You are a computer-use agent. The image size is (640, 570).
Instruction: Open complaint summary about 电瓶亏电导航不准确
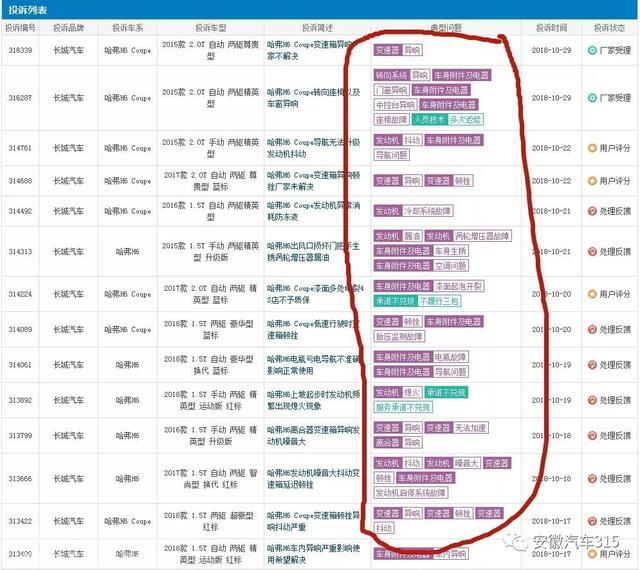tap(313, 365)
